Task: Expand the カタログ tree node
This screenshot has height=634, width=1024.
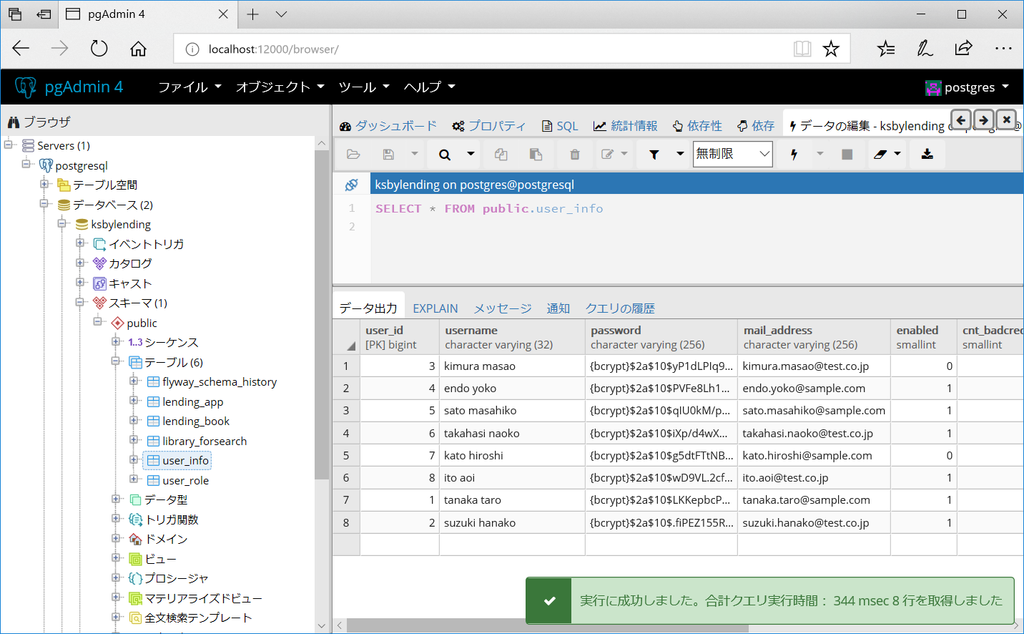Action: (x=80, y=262)
